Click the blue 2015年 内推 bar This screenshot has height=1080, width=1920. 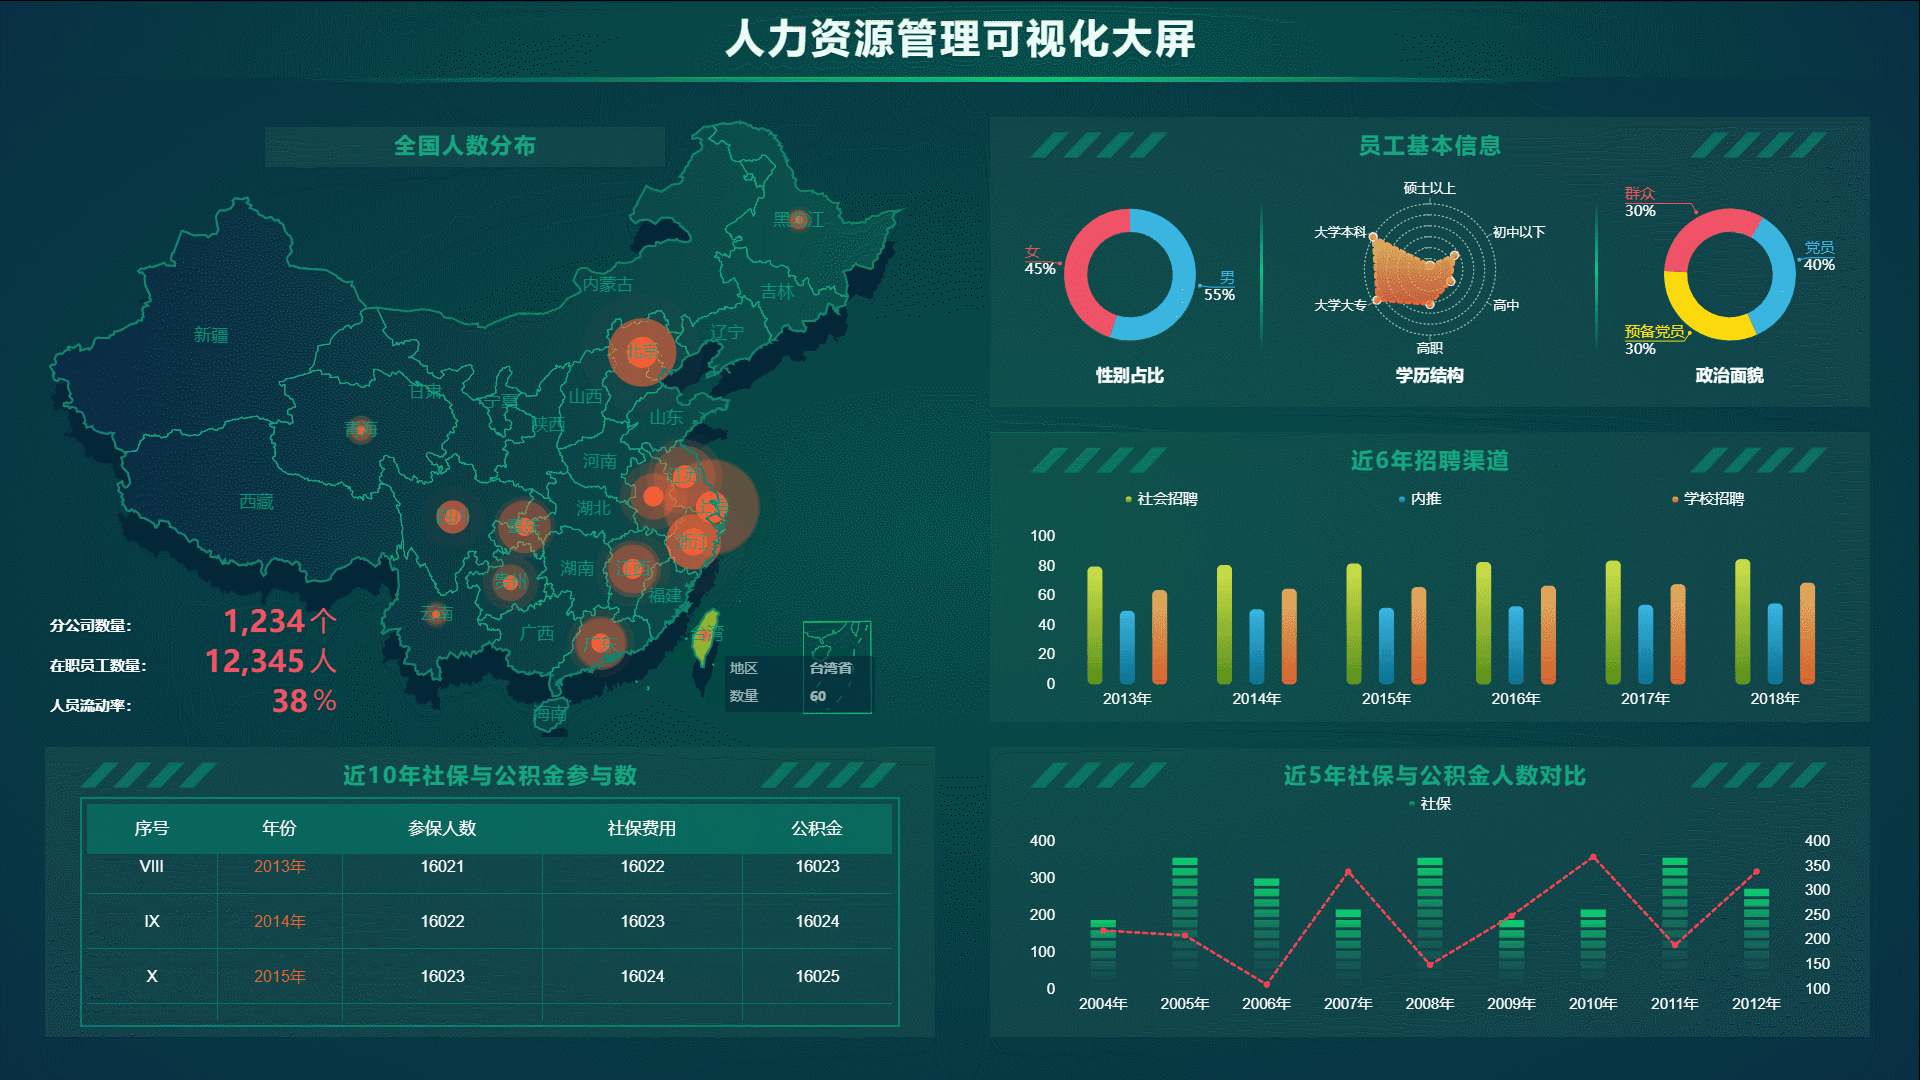click(1386, 646)
